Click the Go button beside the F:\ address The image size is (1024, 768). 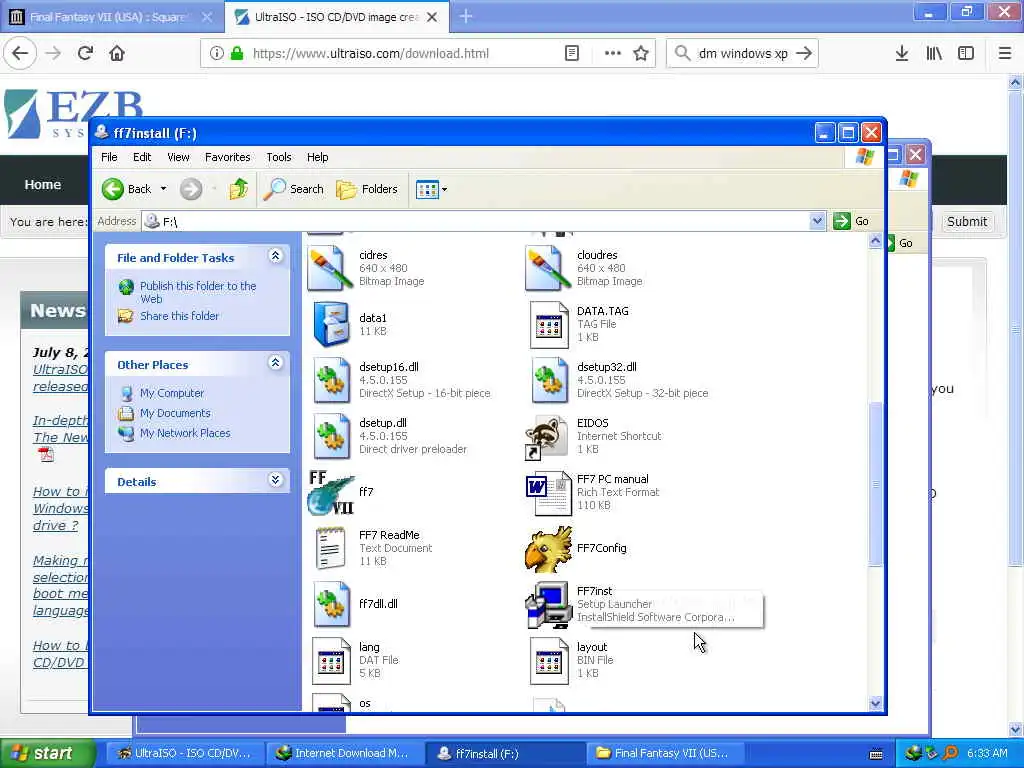tap(852, 221)
